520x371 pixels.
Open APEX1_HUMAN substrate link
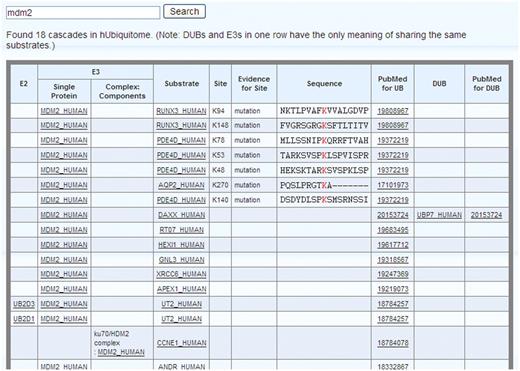point(181,289)
